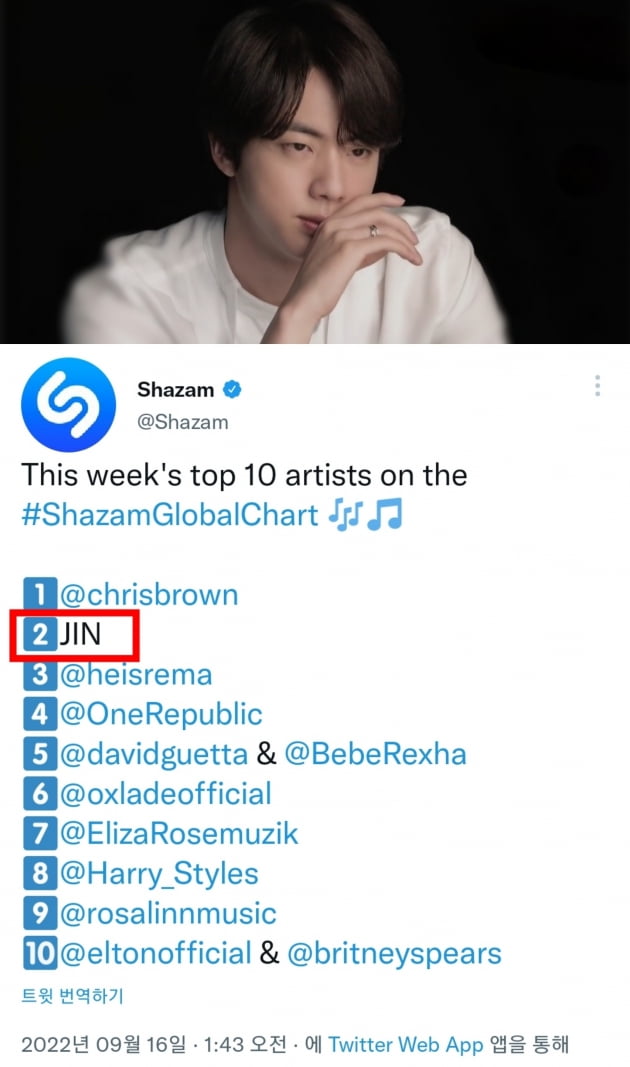630x1067 pixels.
Task: Visit the @britneyspears mention
Action: click(x=395, y=954)
